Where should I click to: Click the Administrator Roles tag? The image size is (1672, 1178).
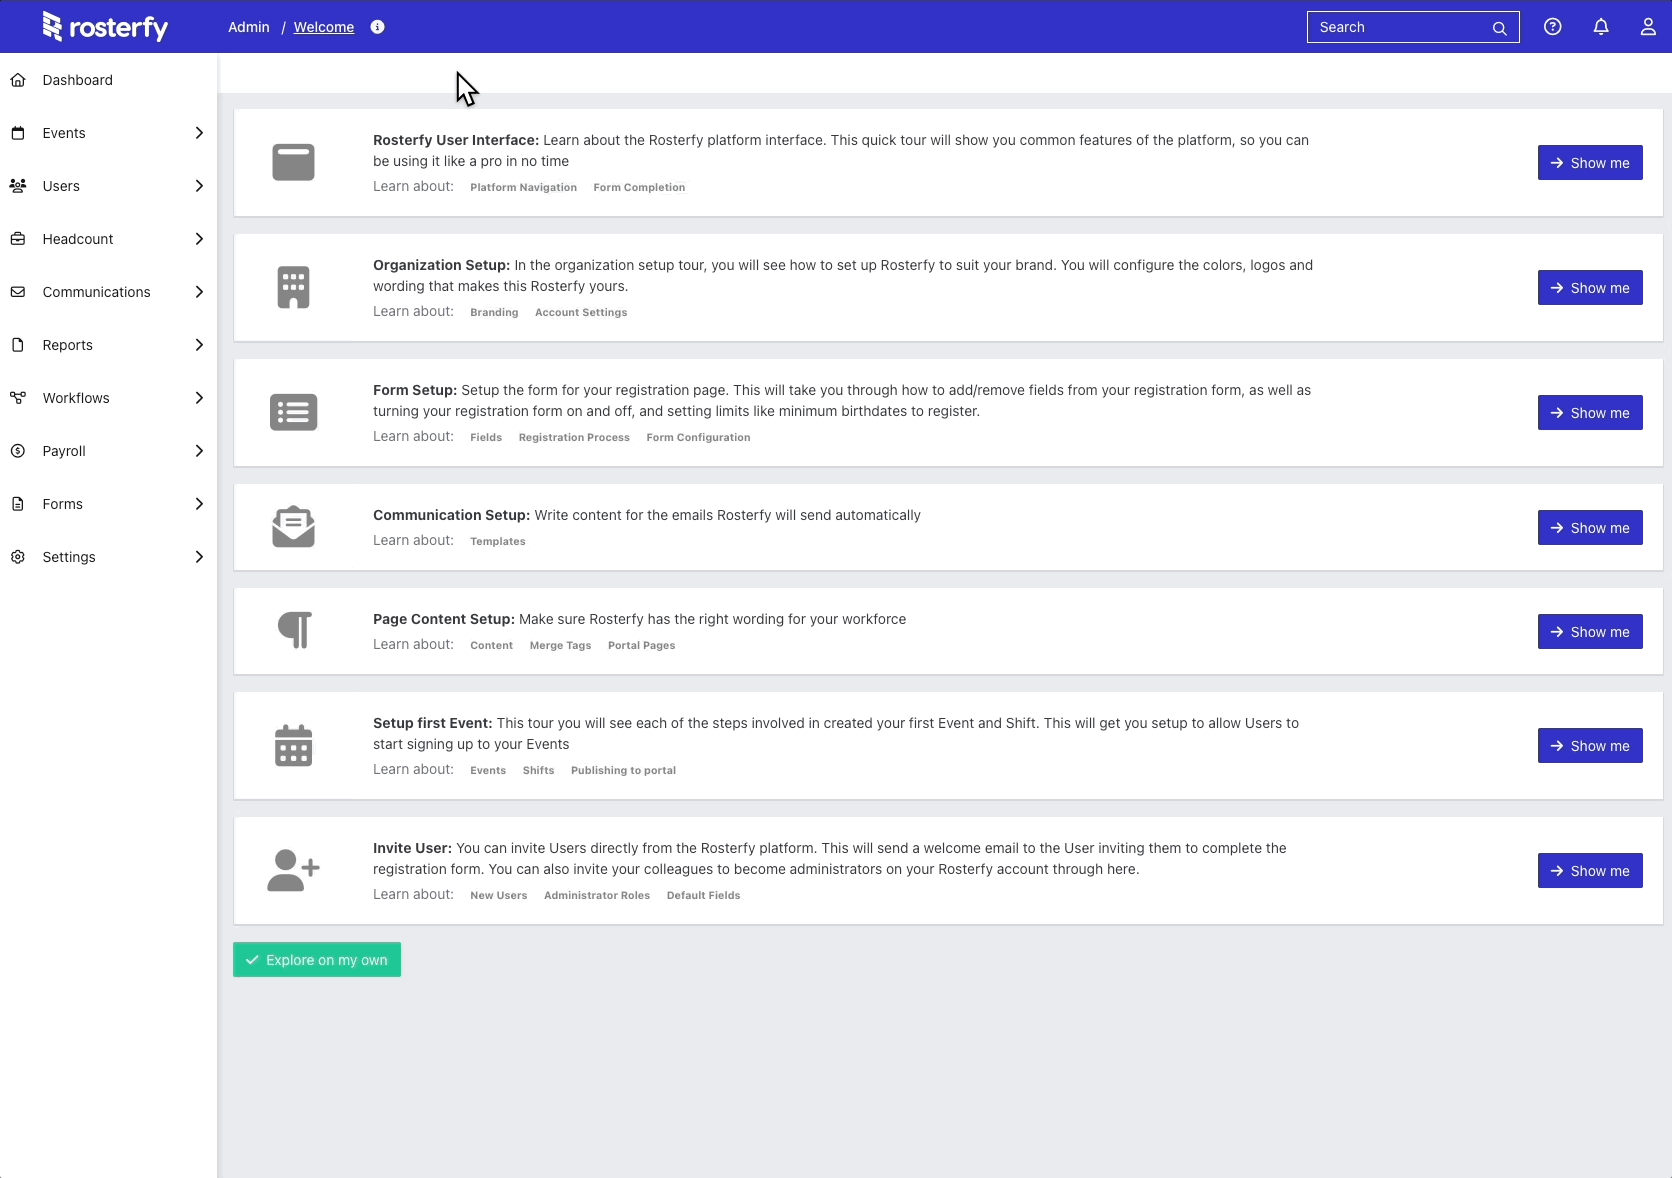click(597, 896)
